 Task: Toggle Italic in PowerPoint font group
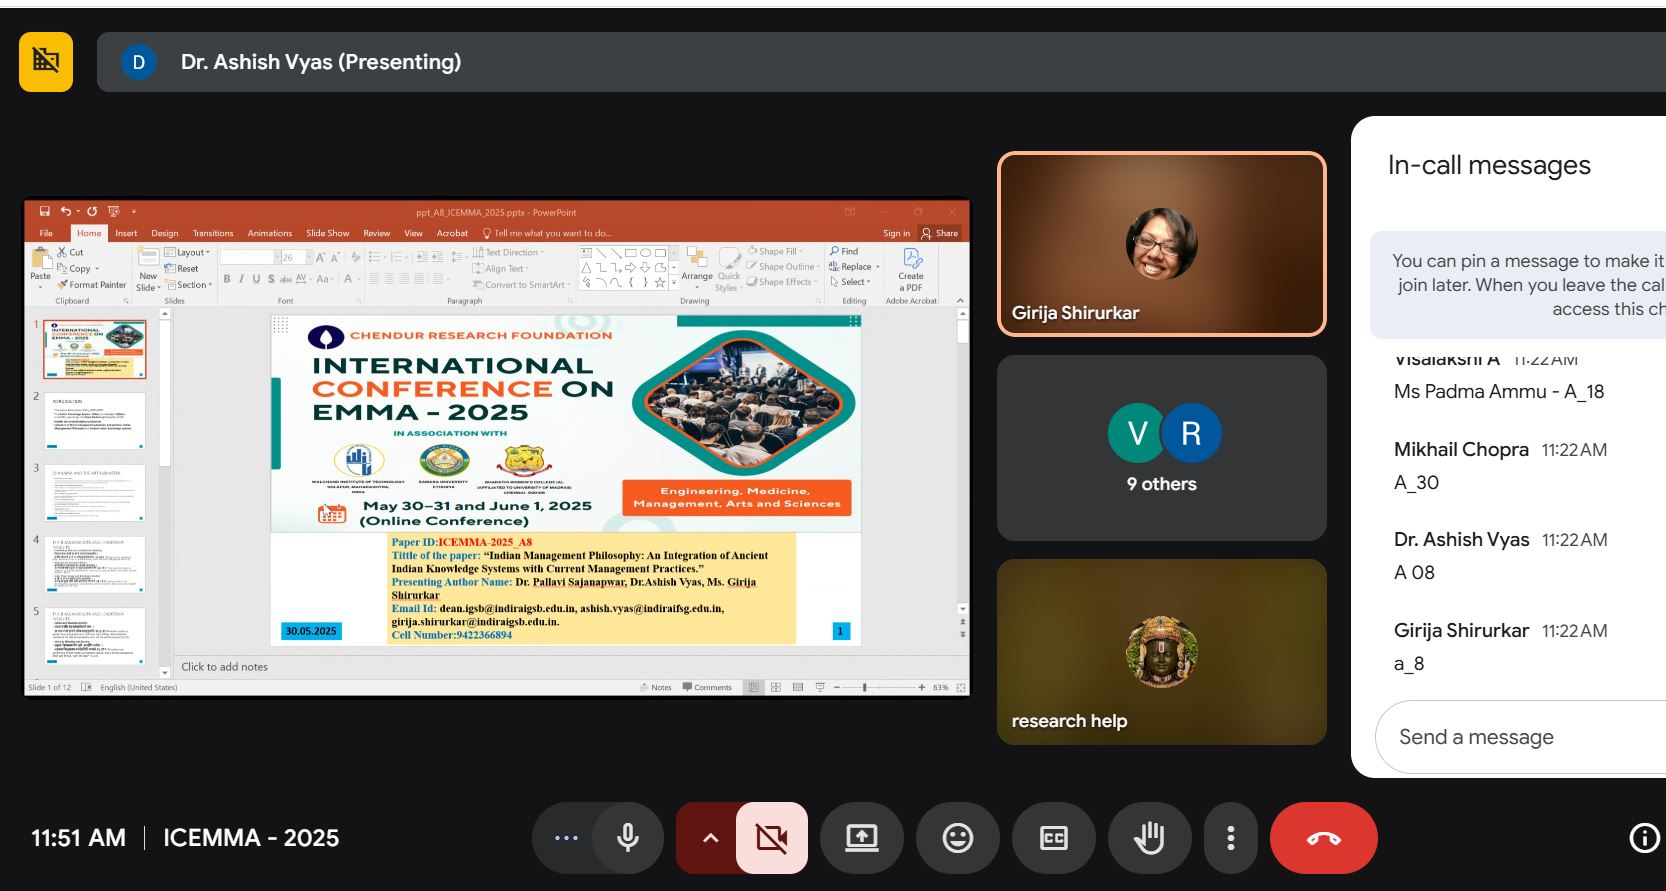tap(241, 279)
